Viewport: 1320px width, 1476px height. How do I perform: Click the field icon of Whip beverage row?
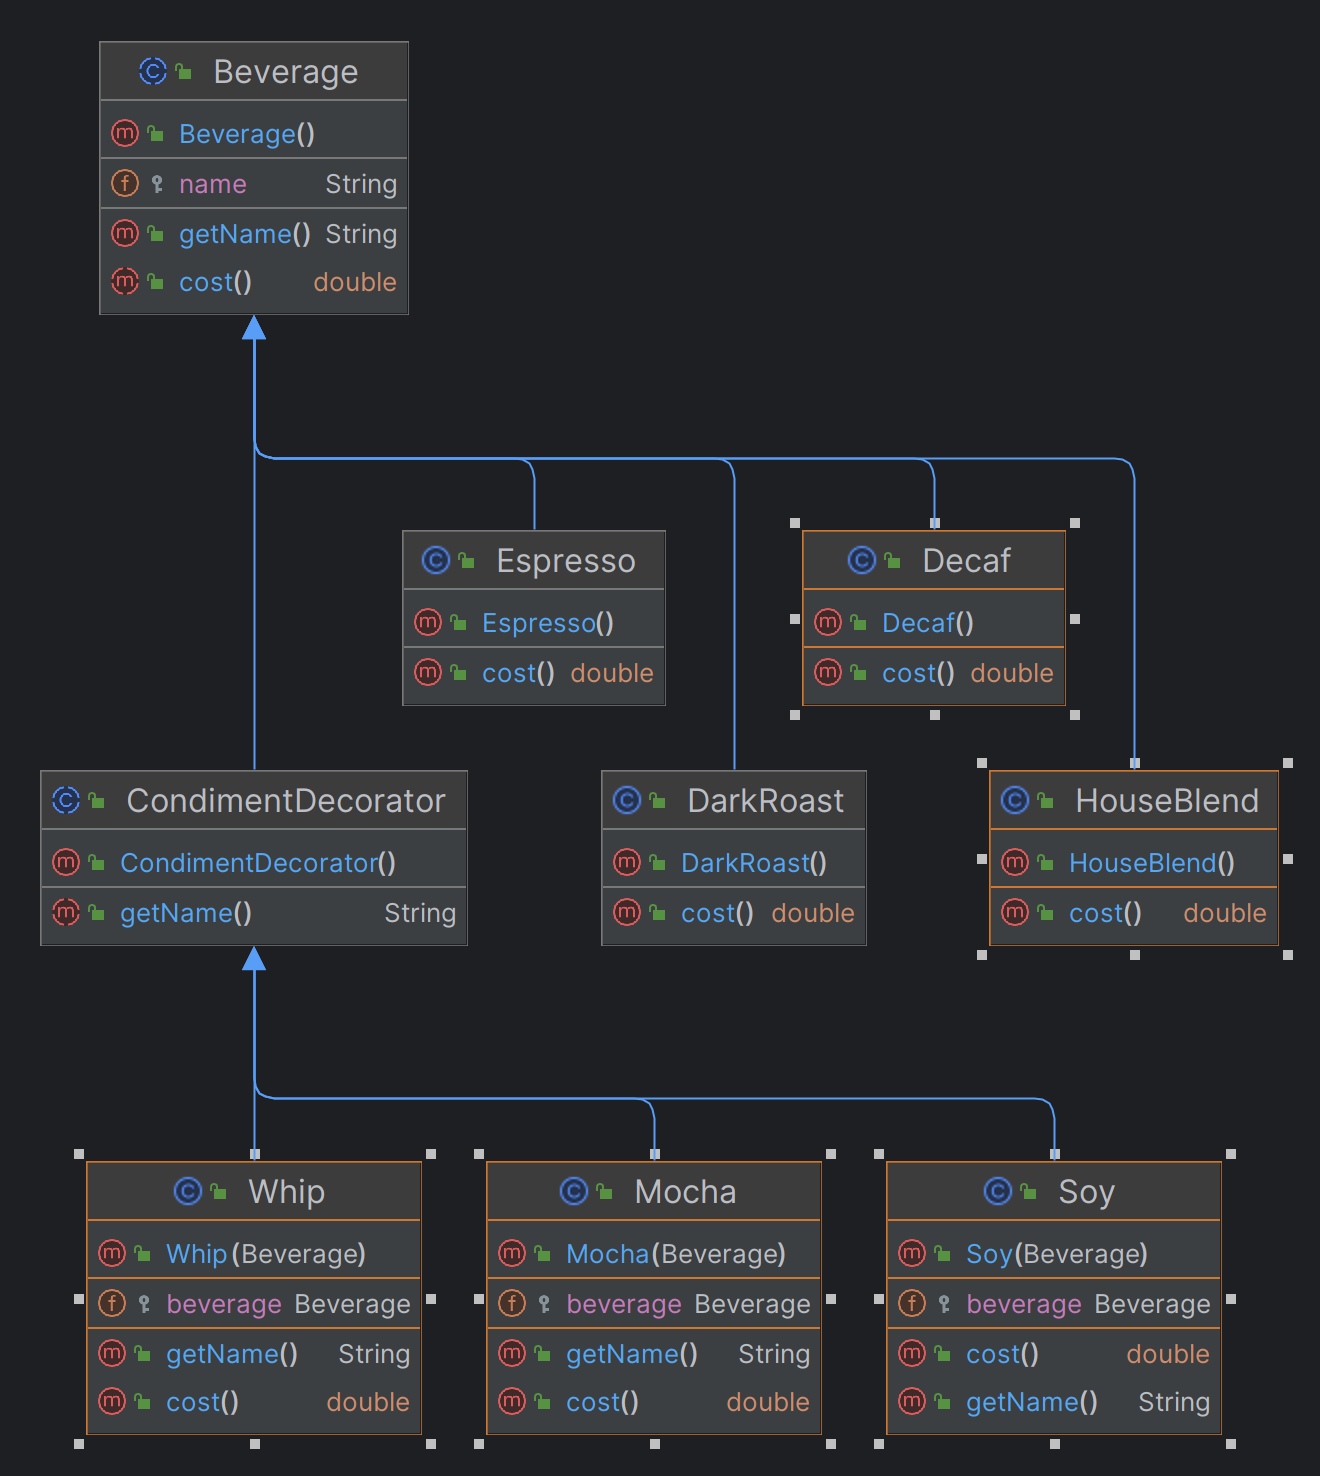click(111, 1303)
